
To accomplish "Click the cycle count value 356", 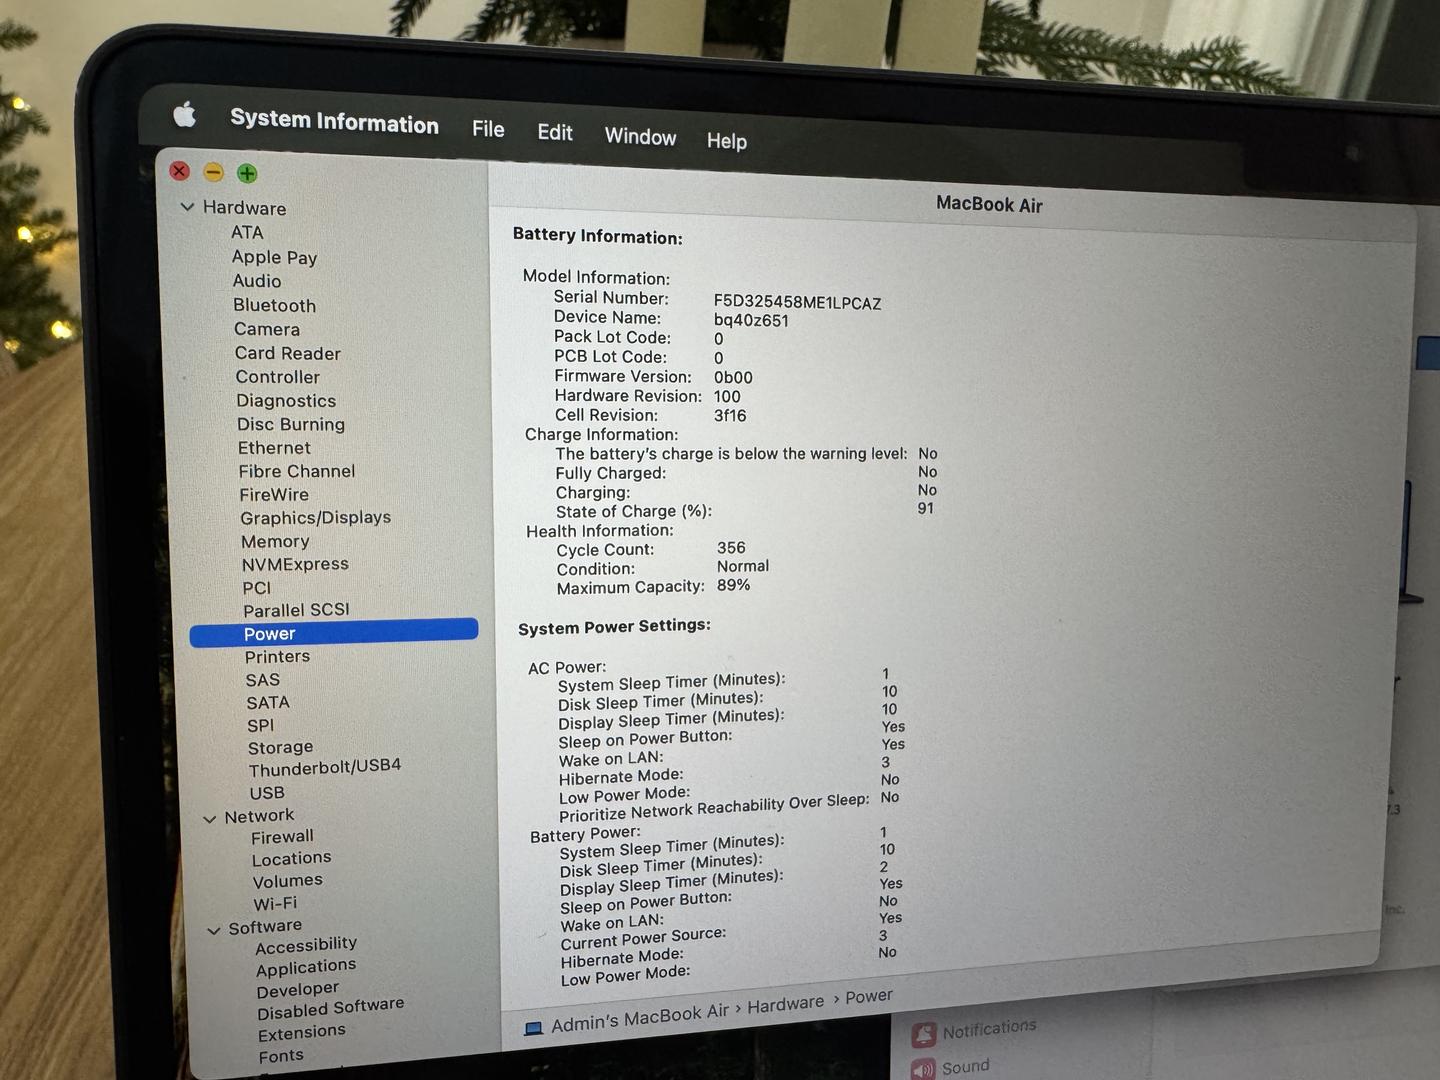I will coord(731,547).
